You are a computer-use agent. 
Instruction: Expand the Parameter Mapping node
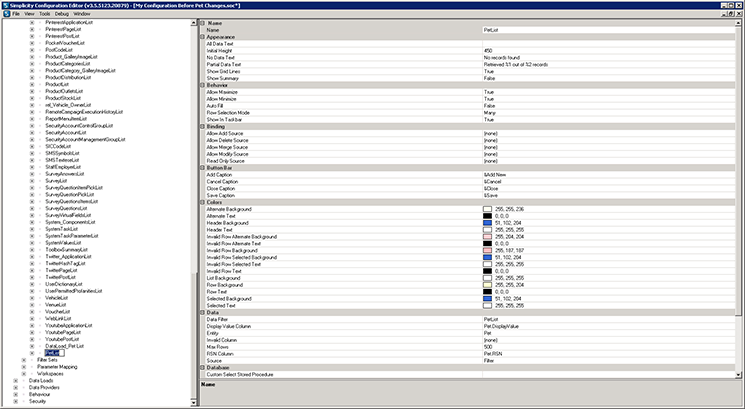click(x=23, y=367)
